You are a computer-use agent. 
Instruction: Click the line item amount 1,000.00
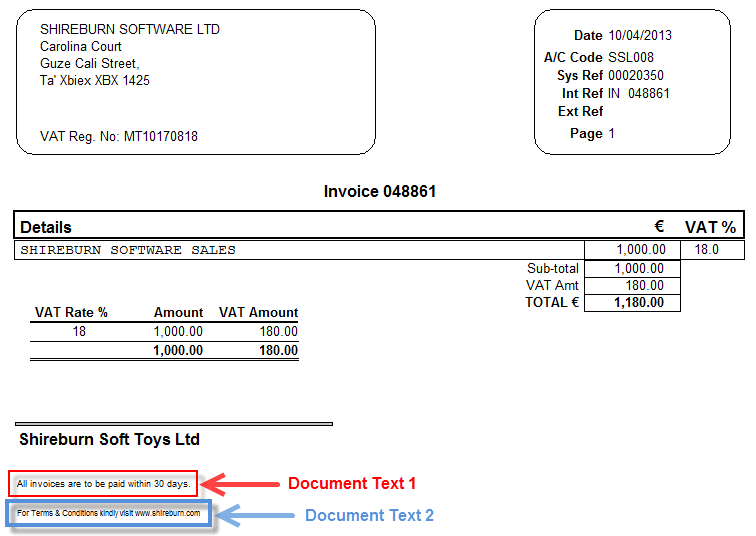pyautogui.click(x=641, y=249)
